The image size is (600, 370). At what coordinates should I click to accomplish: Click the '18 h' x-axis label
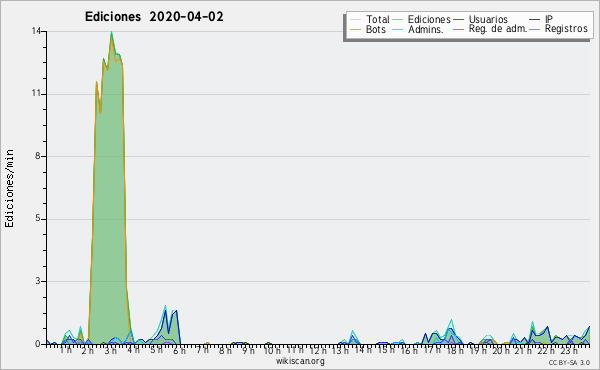click(x=455, y=350)
